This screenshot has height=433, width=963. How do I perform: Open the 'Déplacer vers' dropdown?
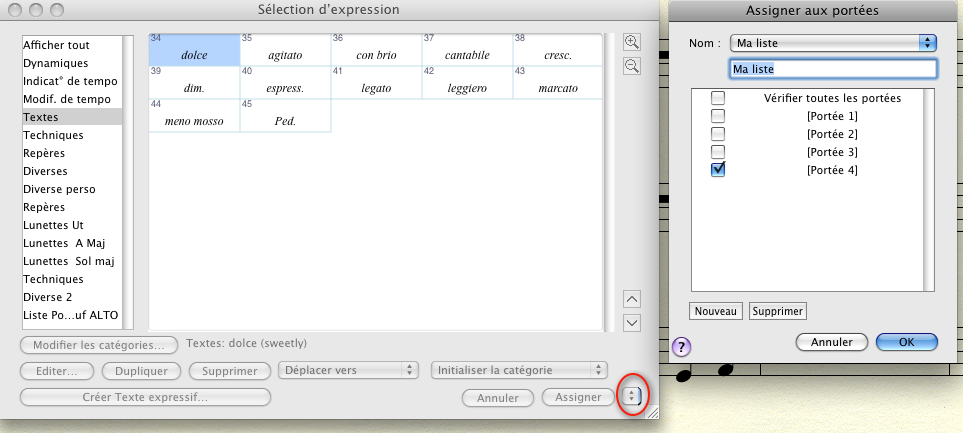348,370
